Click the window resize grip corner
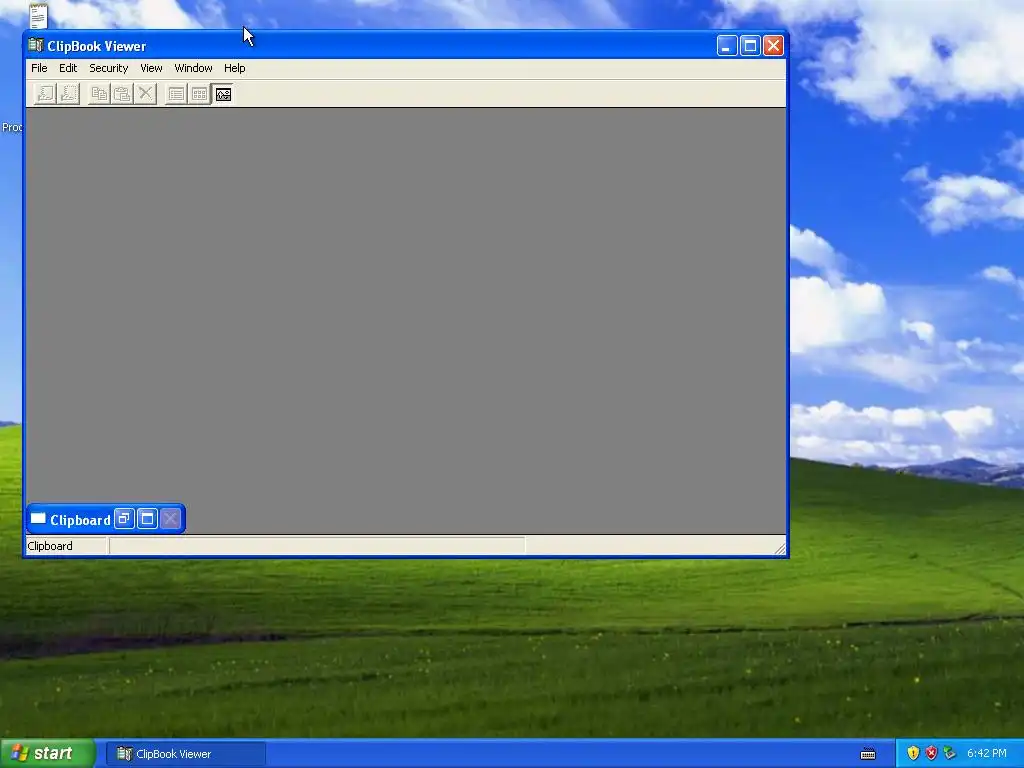The height and width of the screenshot is (768, 1024). 780,549
